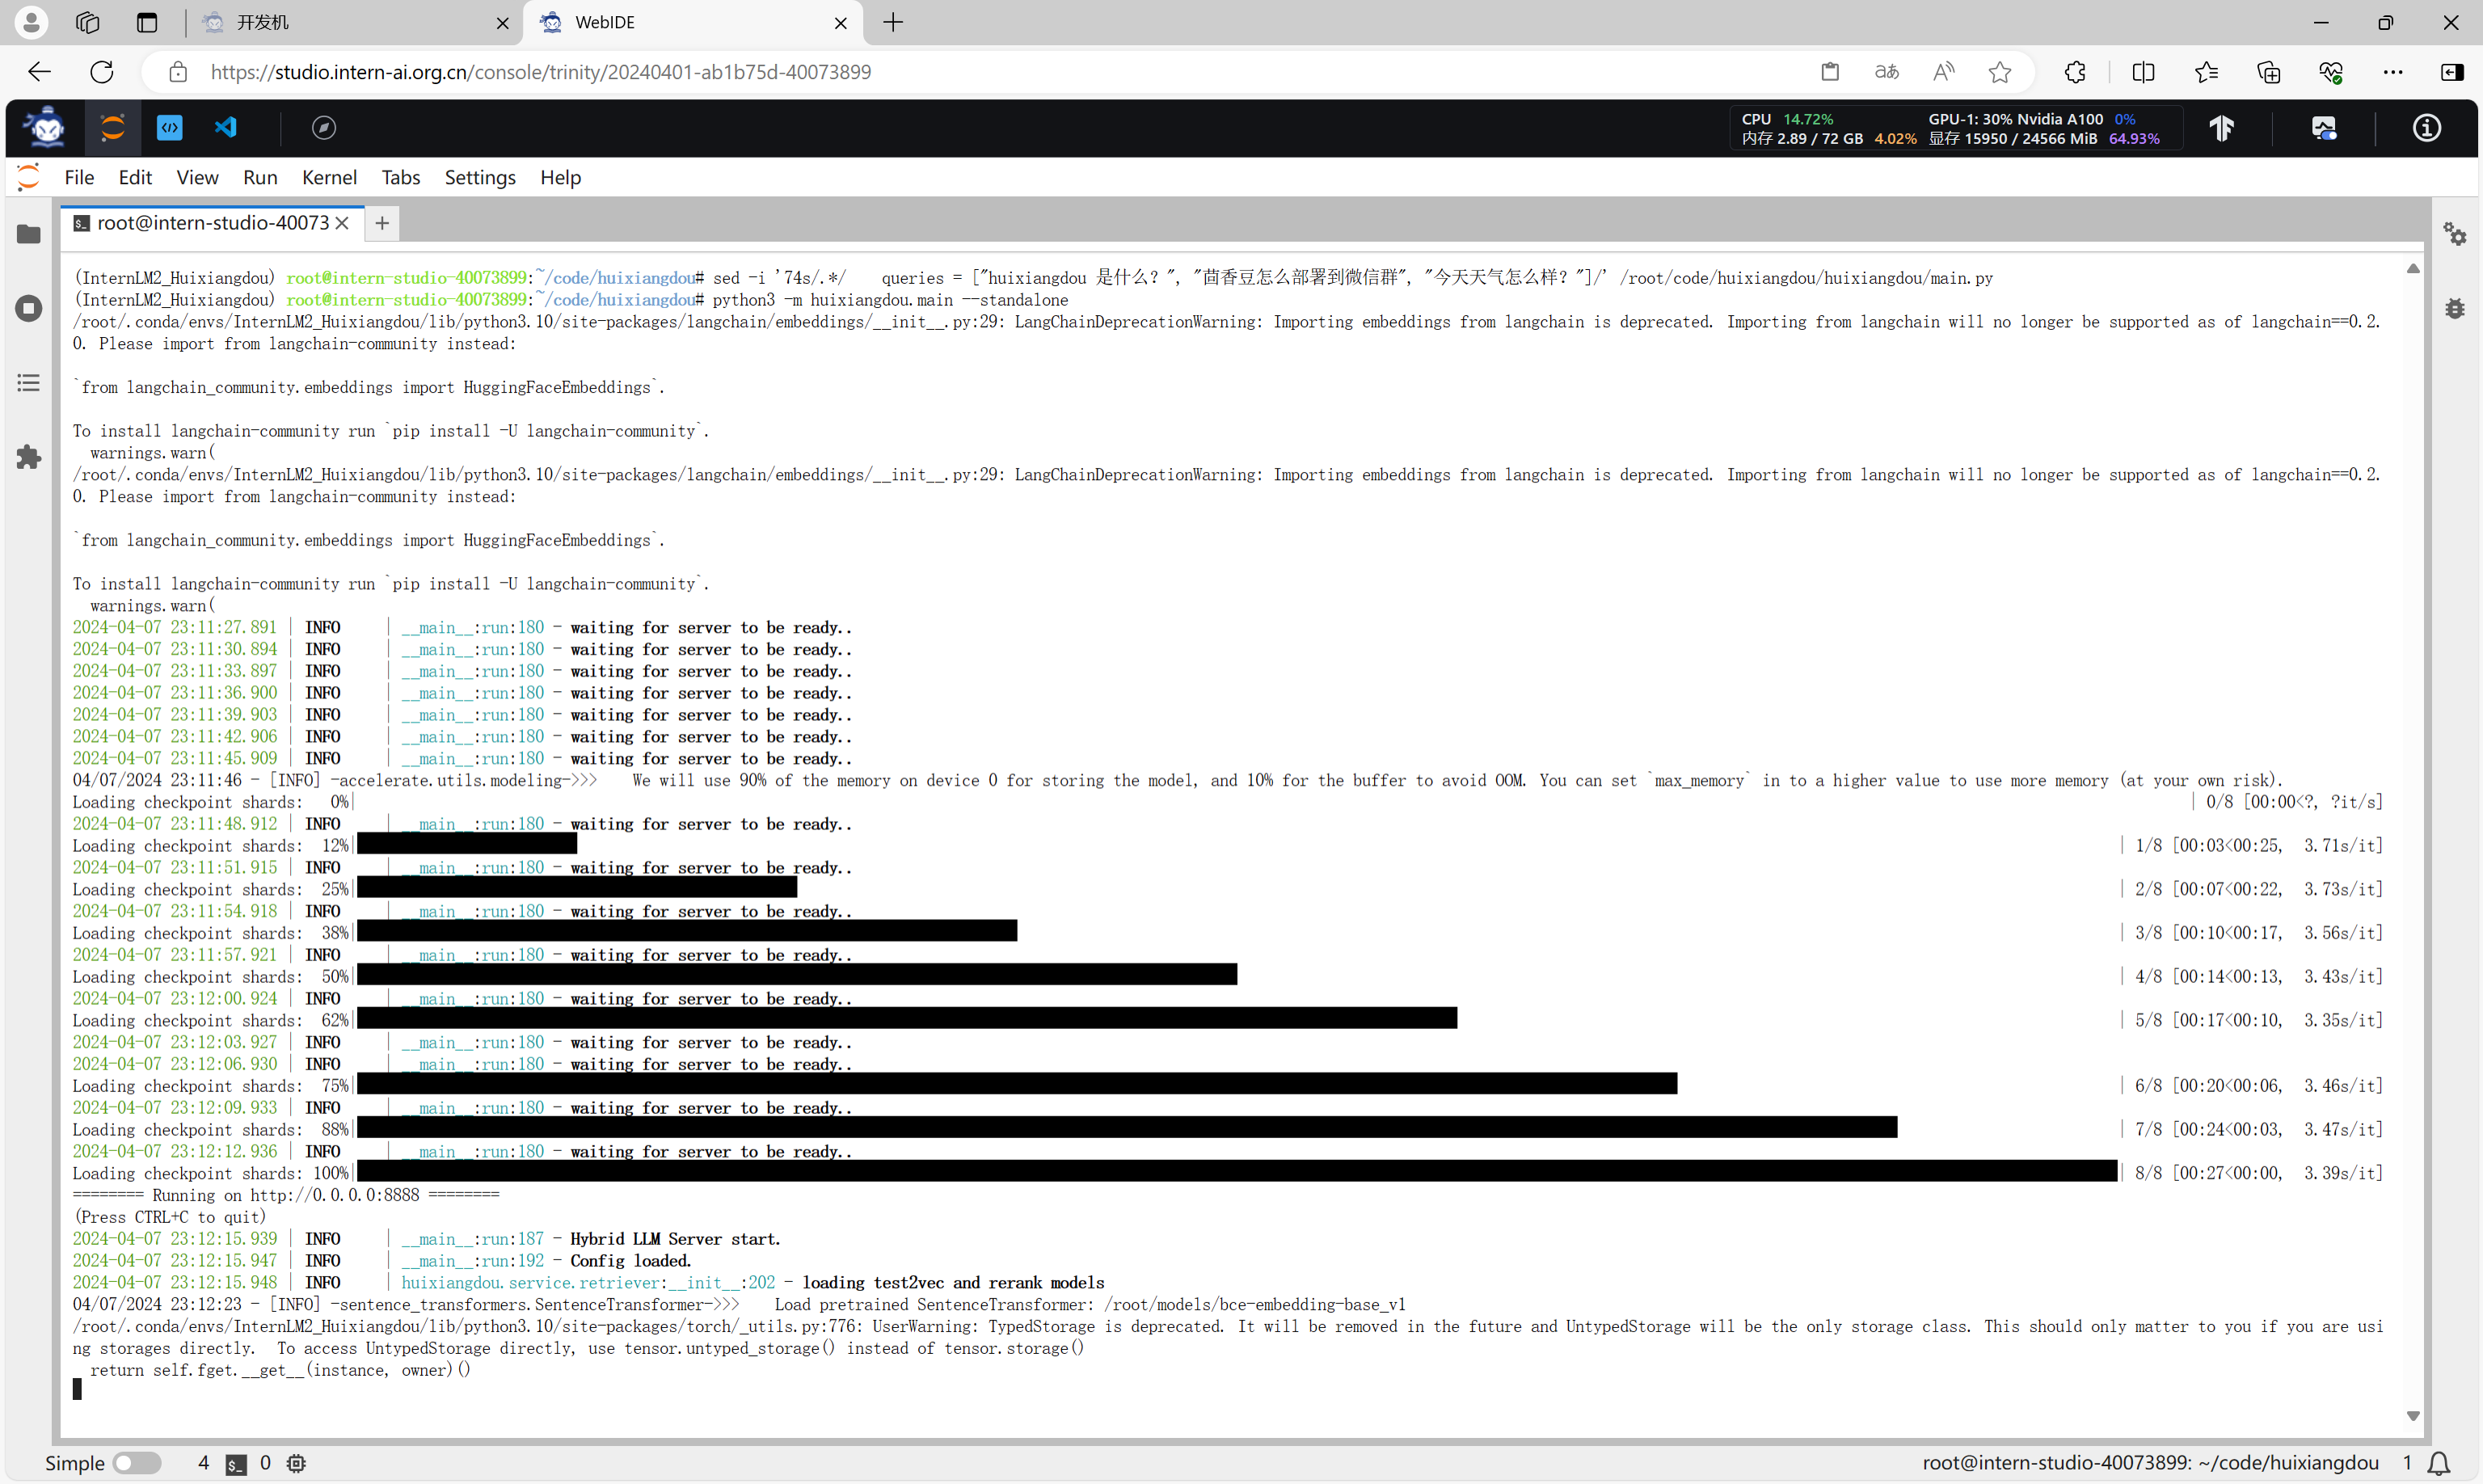Open the info circle icon
This screenshot has width=2483, height=1484.
(2427, 128)
